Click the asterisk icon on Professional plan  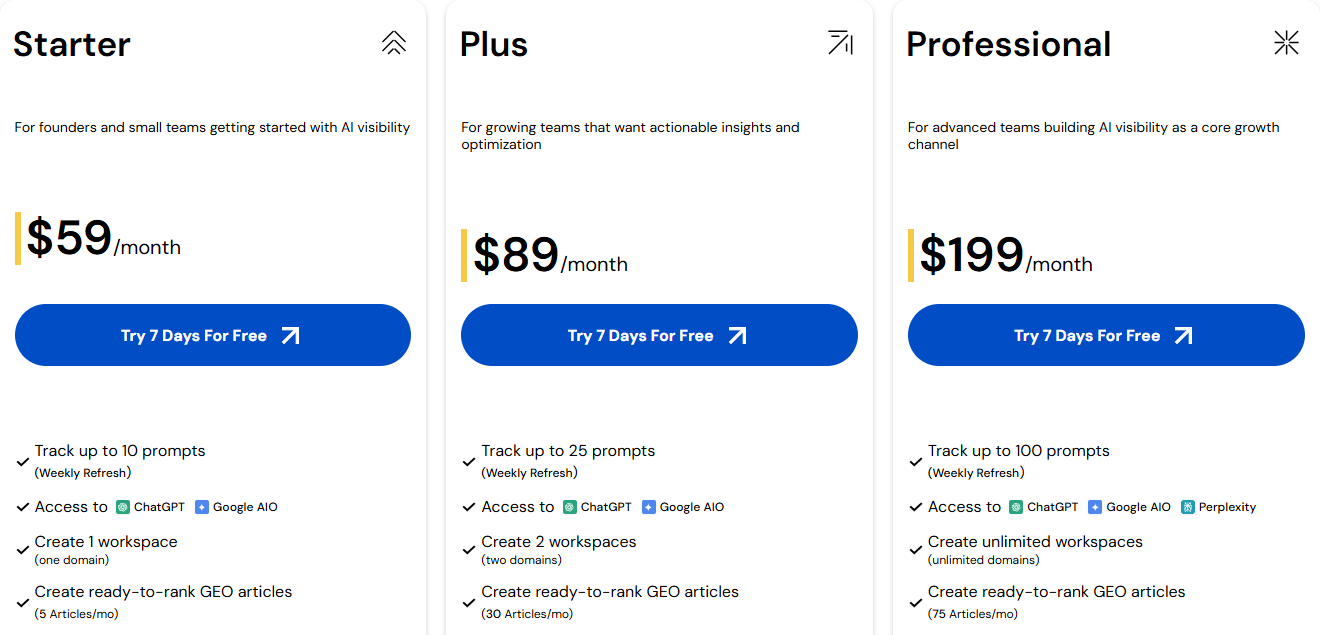(1287, 43)
